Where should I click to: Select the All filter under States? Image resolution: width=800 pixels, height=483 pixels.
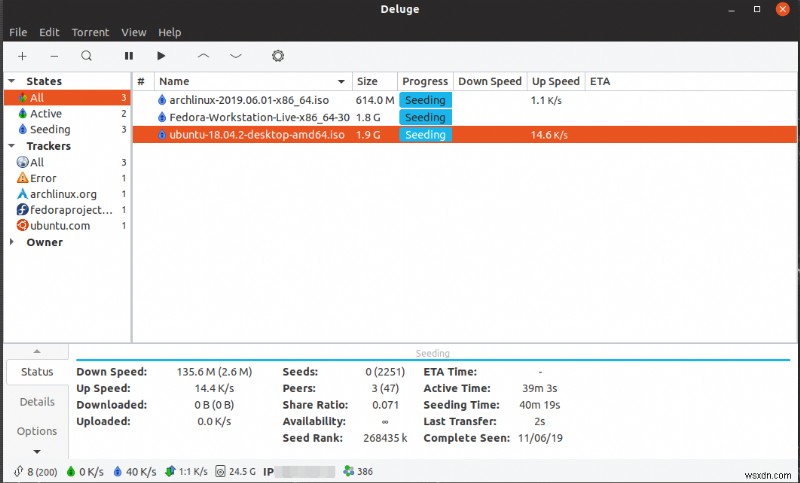pyautogui.click(x=66, y=97)
